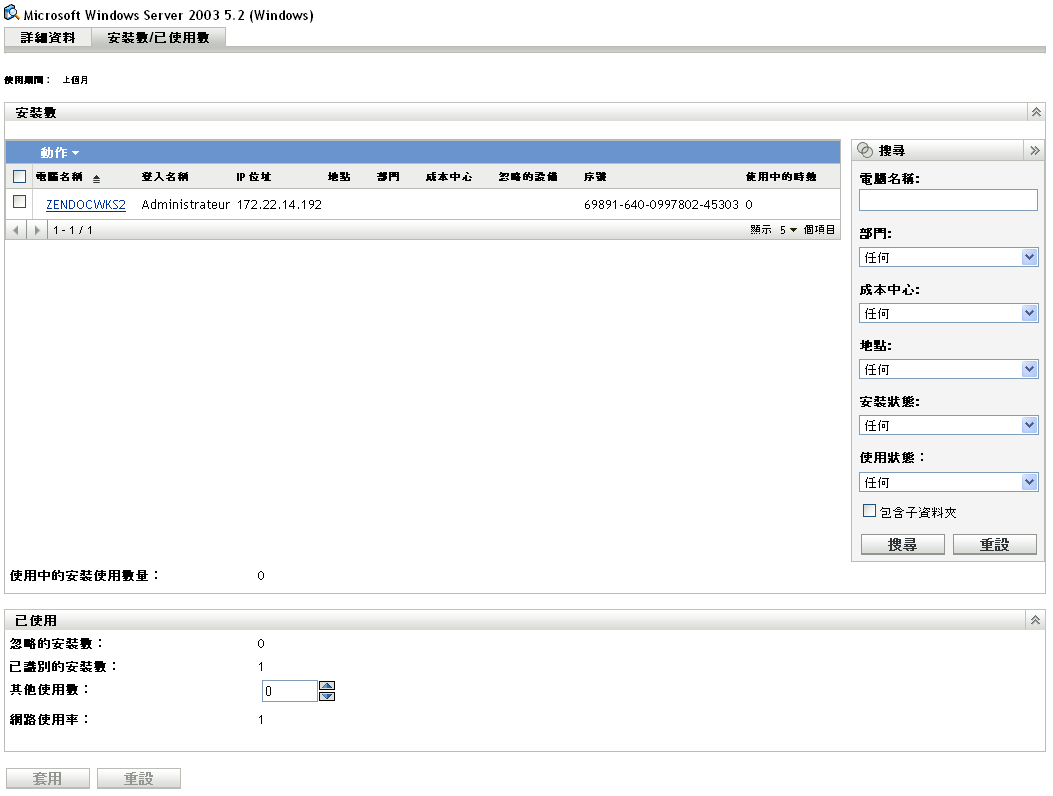Image resolution: width=1053 pixels, height=796 pixels.
Task: Click sort arrow next to 電腦名稱 column
Action: click(96, 179)
